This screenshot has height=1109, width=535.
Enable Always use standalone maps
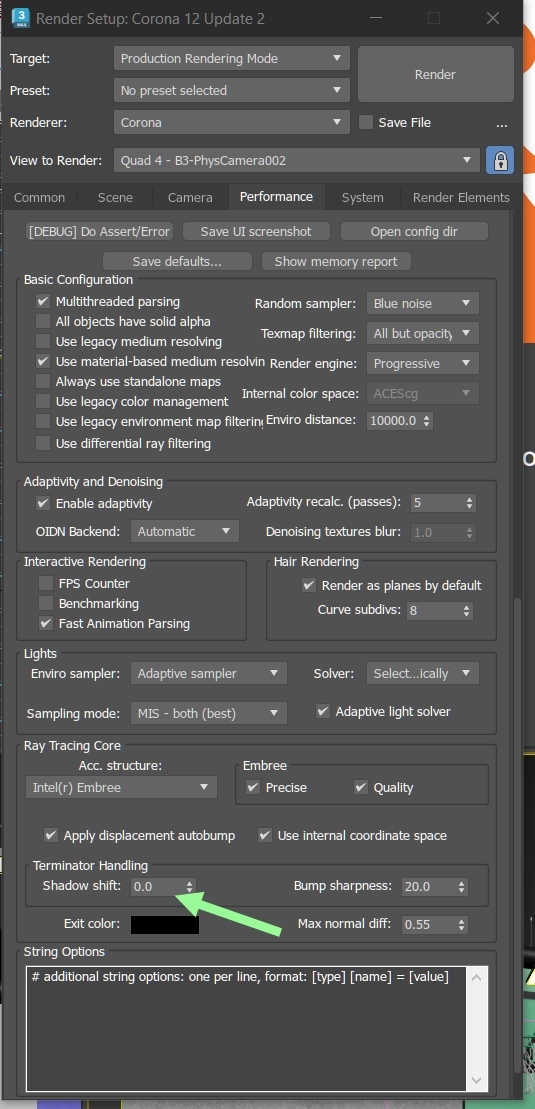pos(43,382)
